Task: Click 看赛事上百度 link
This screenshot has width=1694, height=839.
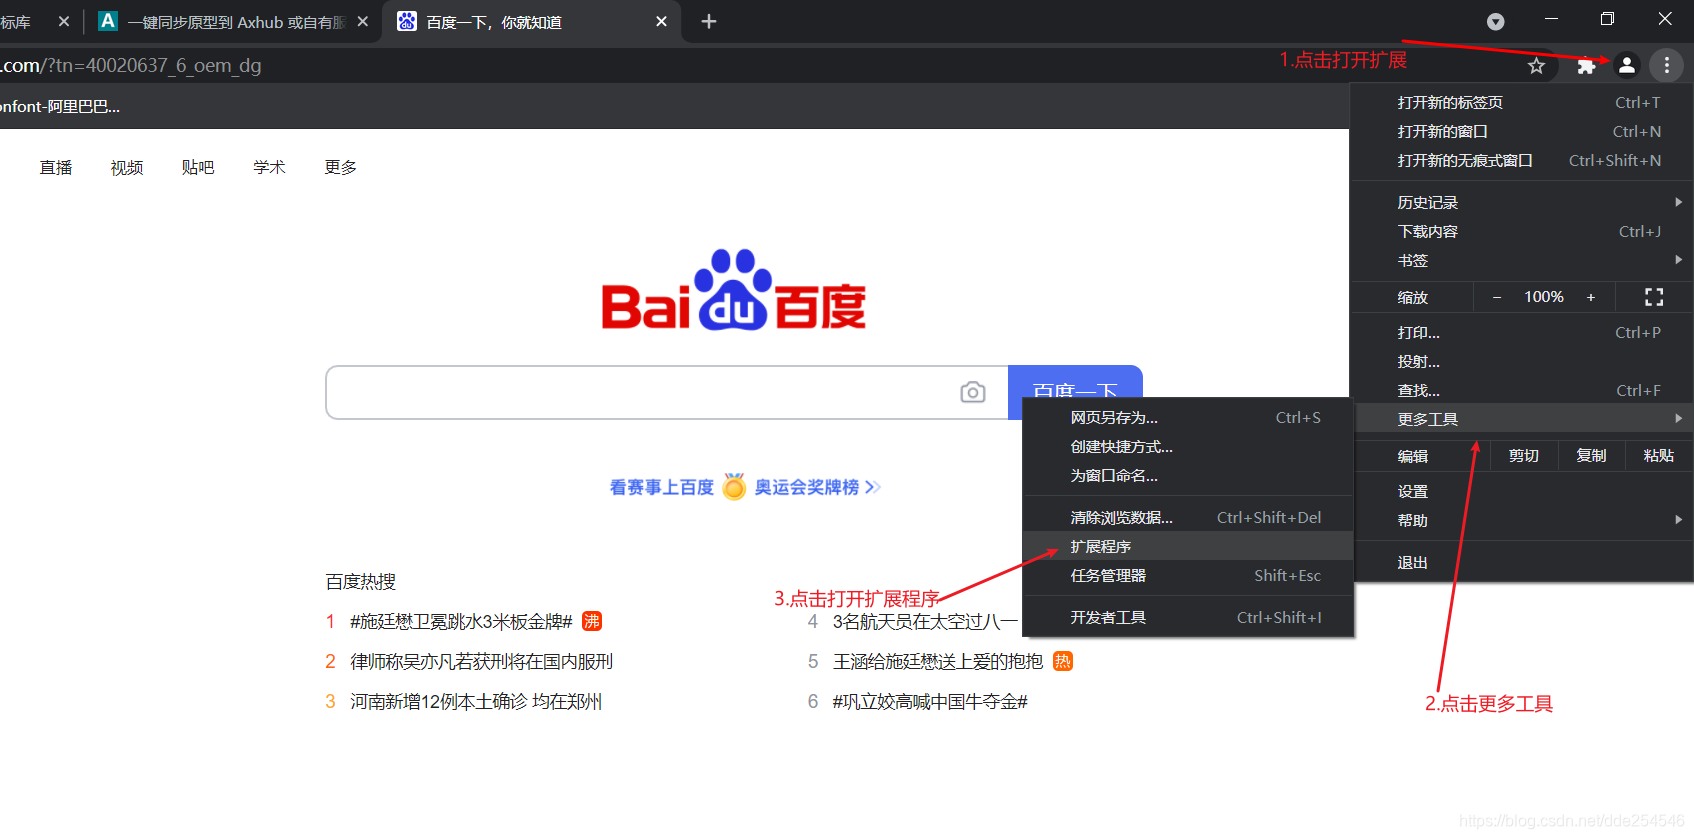Action: (662, 487)
